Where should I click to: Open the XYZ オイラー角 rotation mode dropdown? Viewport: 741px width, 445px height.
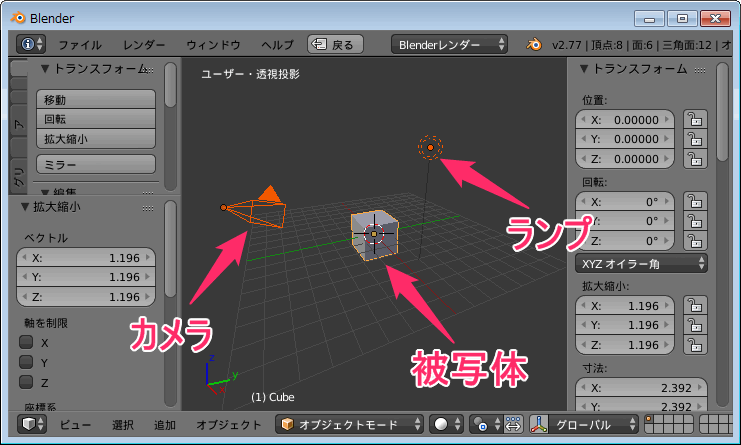(x=641, y=264)
